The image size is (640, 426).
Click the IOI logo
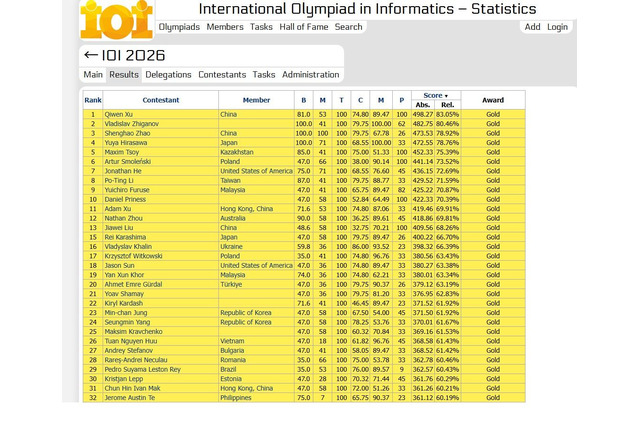click(116, 20)
